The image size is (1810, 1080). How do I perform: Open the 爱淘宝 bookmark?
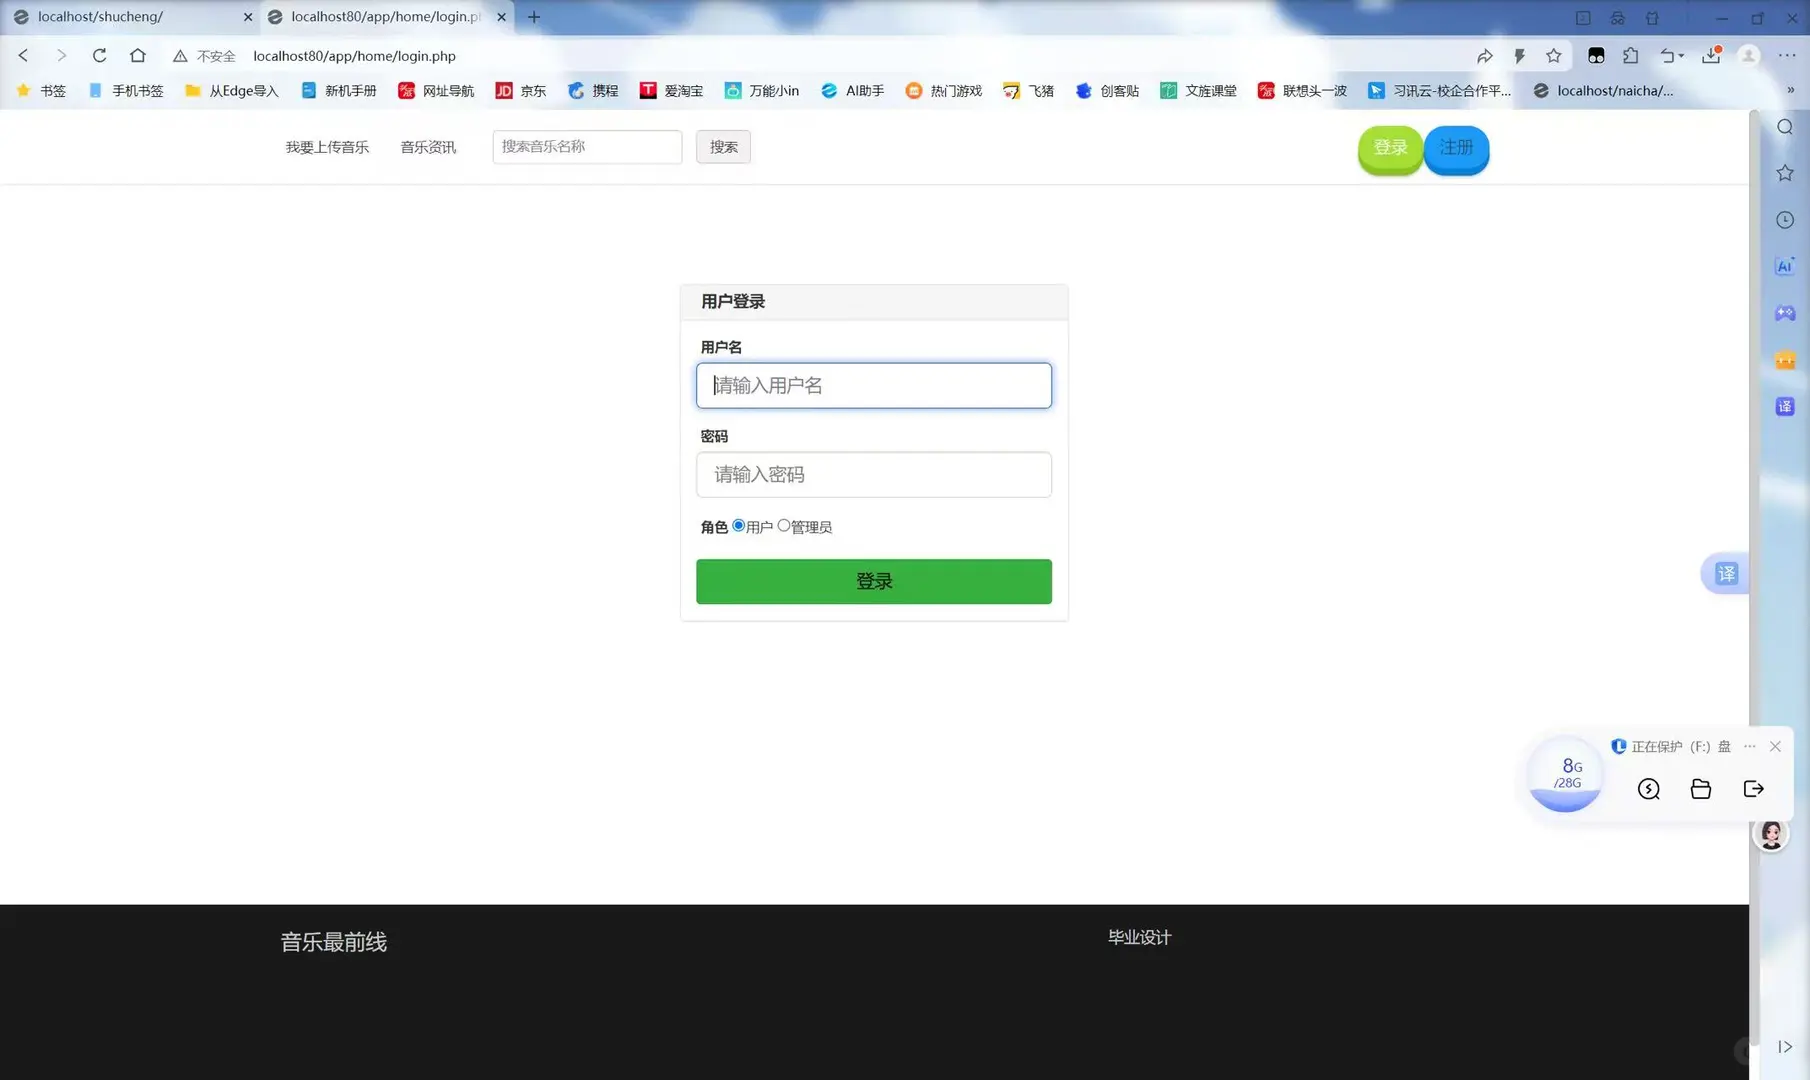click(671, 91)
